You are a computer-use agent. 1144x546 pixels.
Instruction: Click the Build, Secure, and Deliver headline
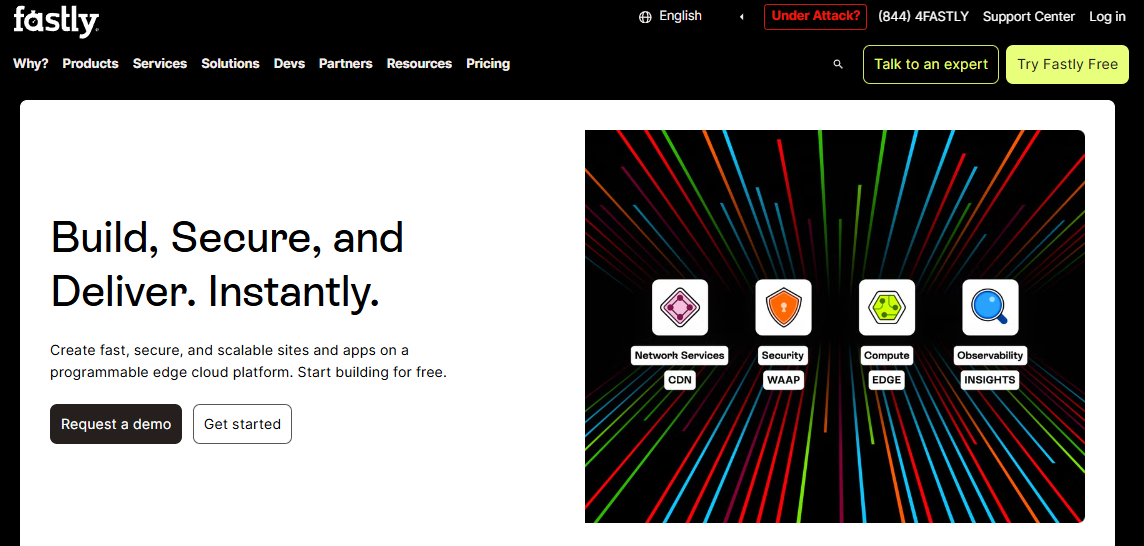227,264
